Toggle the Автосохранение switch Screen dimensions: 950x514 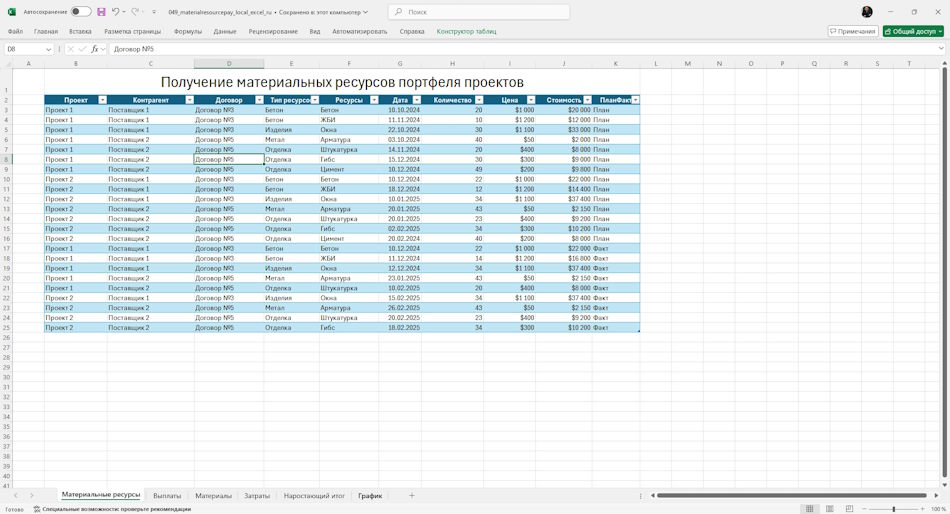pyautogui.click(x=81, y=12)
